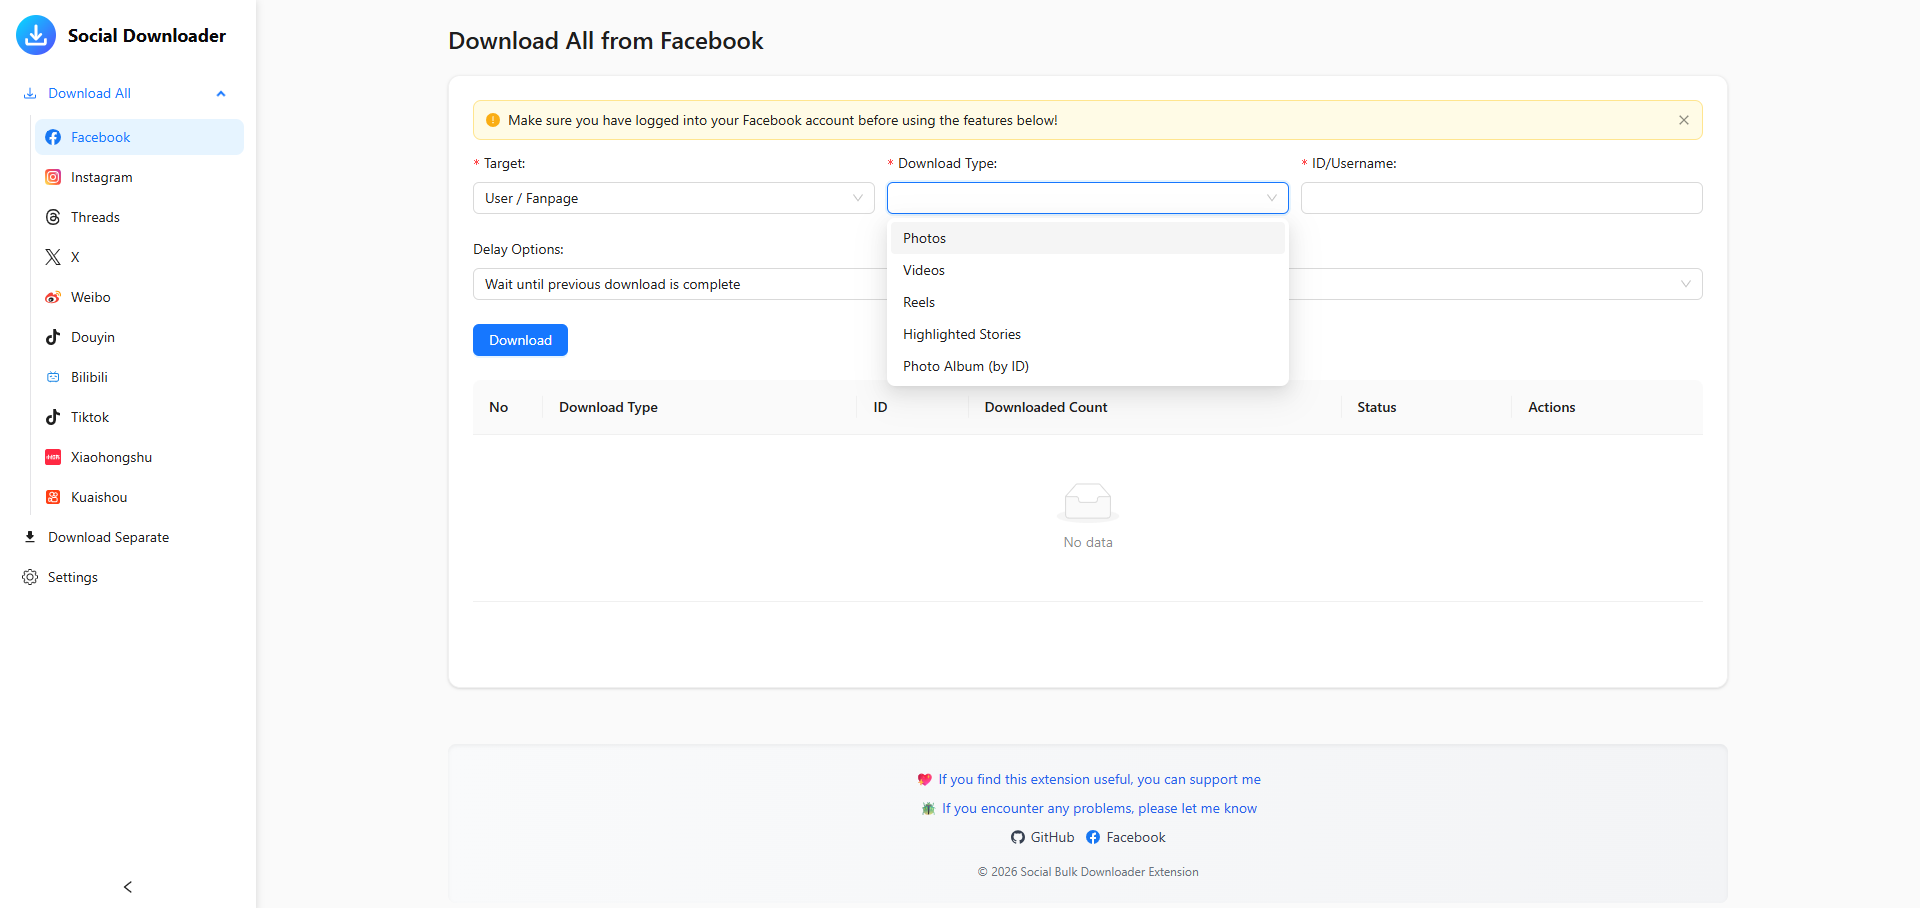
Task: Click the copyright text '2026 Social Bulk Downloader Extension'
Action: (x=1088, y=872)
